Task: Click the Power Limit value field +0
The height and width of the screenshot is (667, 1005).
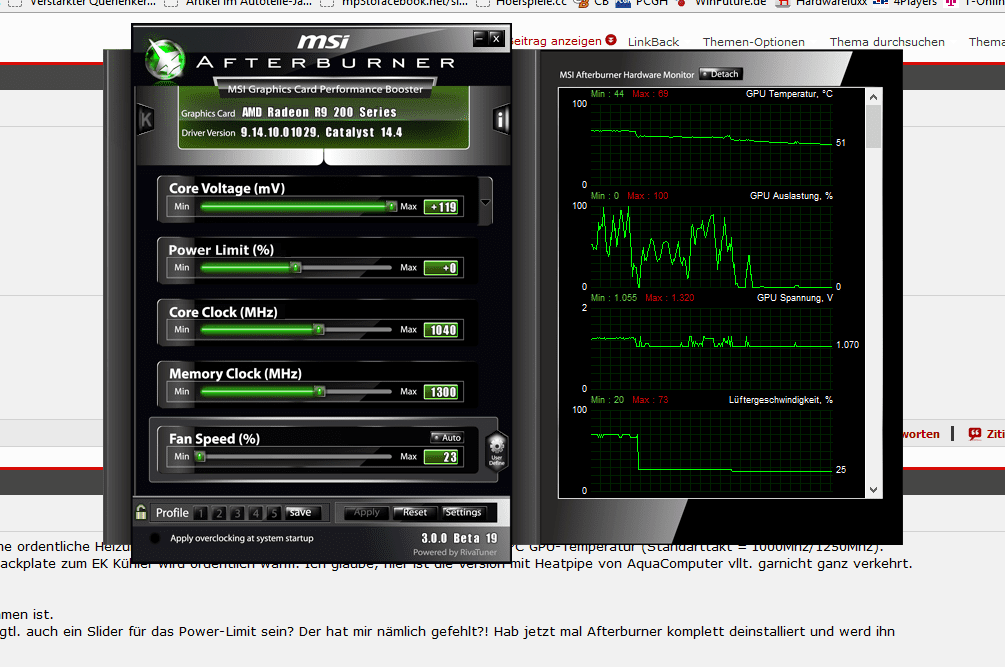Action: [x=442, y=268]
